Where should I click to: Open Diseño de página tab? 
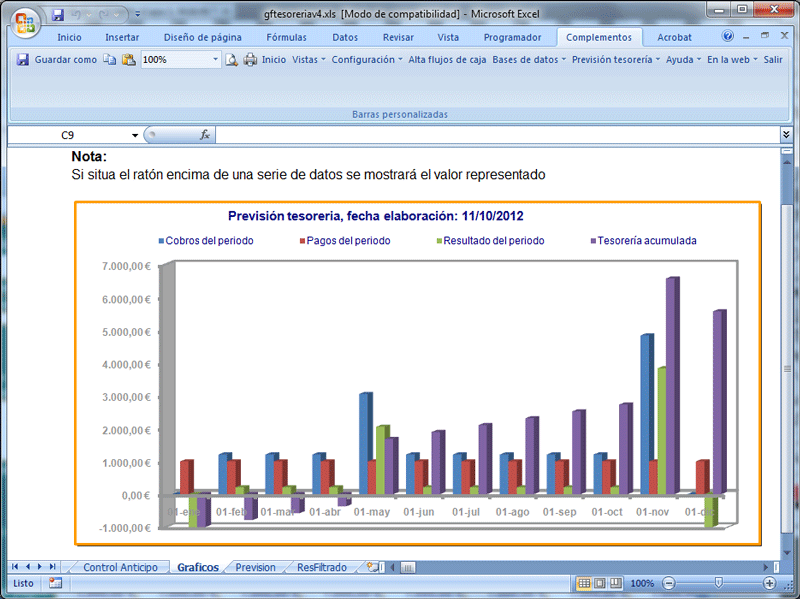(203, 37)
